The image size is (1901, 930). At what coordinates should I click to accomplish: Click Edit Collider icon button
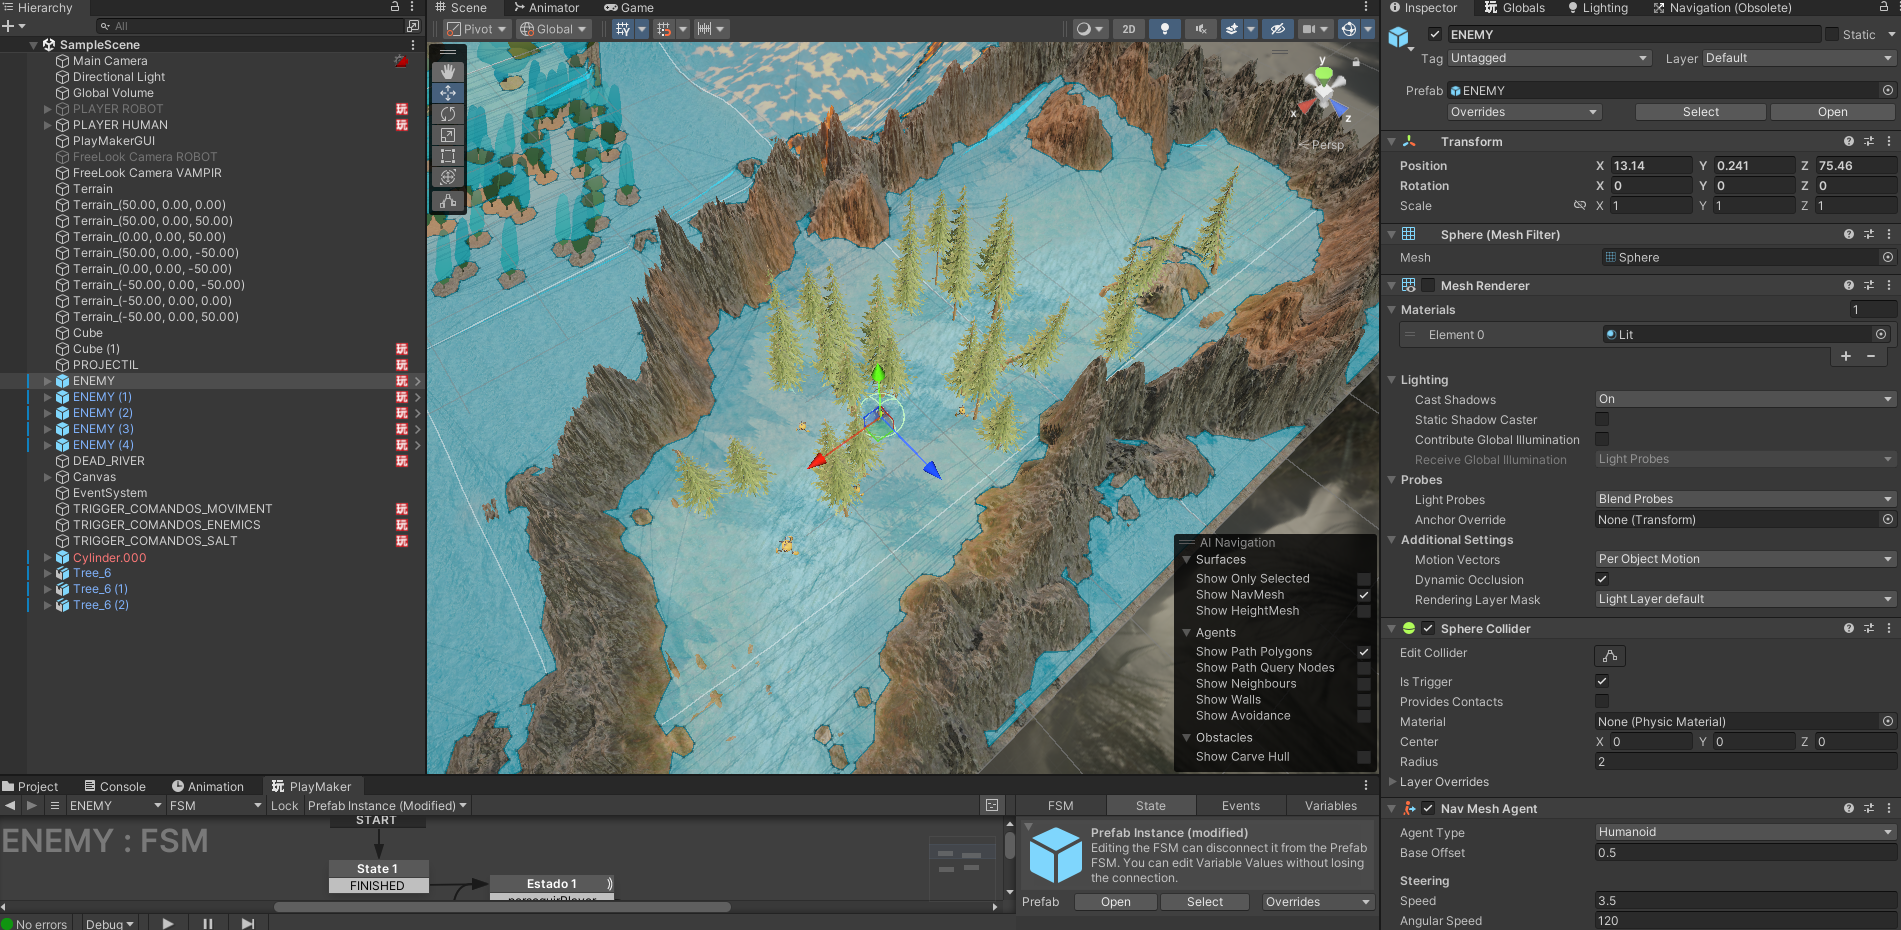1609,656
